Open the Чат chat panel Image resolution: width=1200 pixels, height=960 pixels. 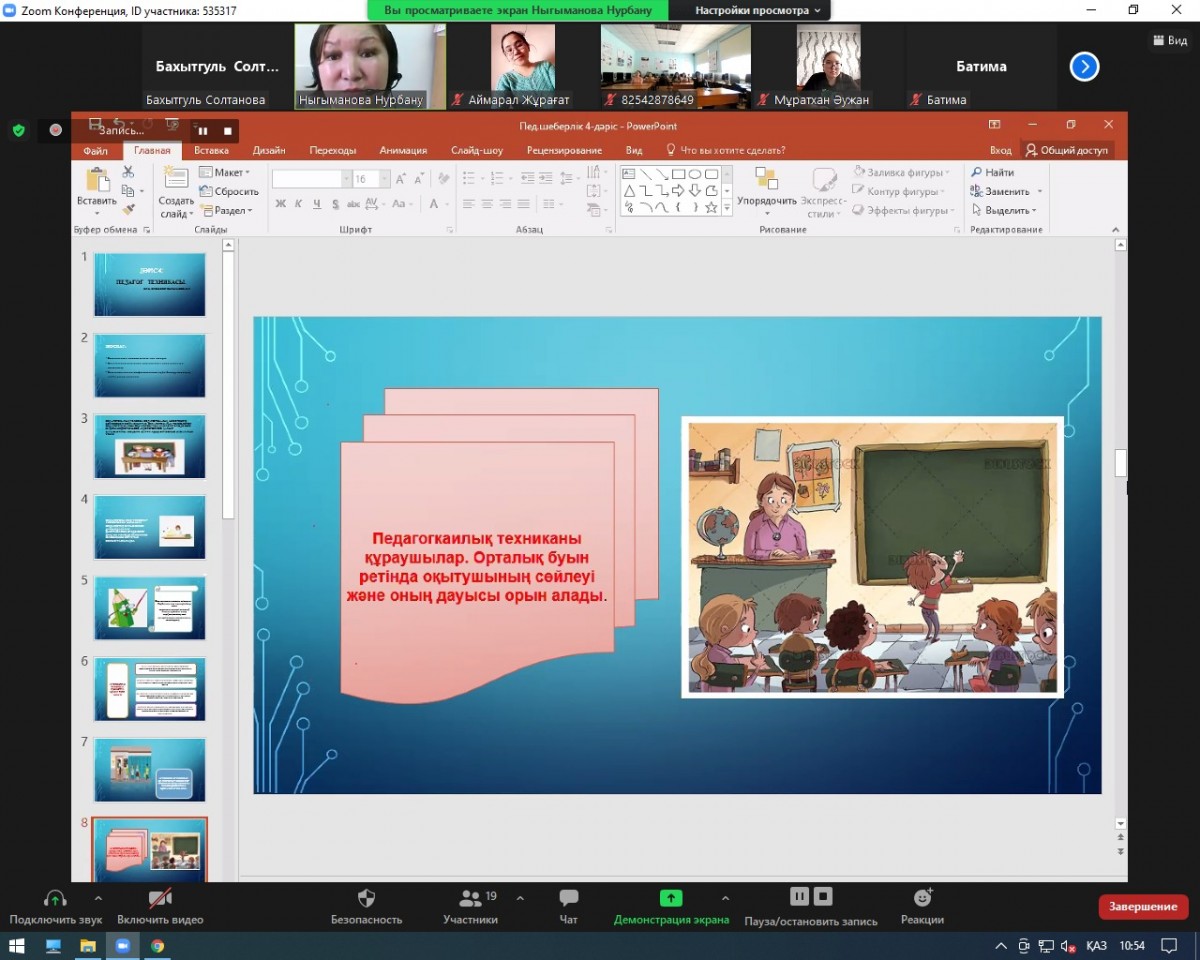[568, 898]
